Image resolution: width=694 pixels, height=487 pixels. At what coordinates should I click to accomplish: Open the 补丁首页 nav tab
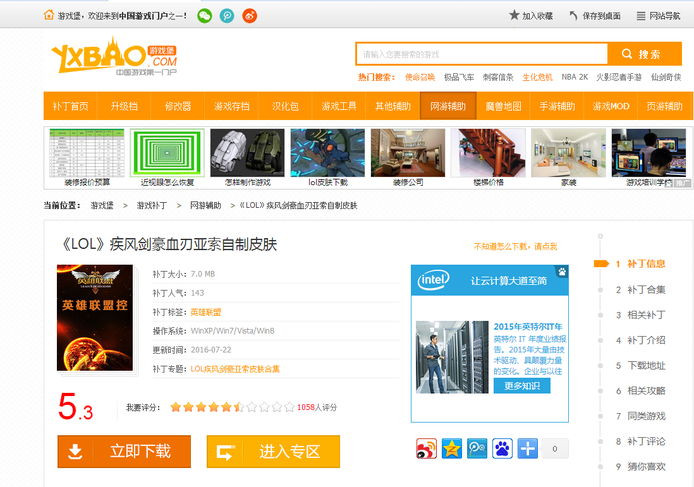(70, 106)
